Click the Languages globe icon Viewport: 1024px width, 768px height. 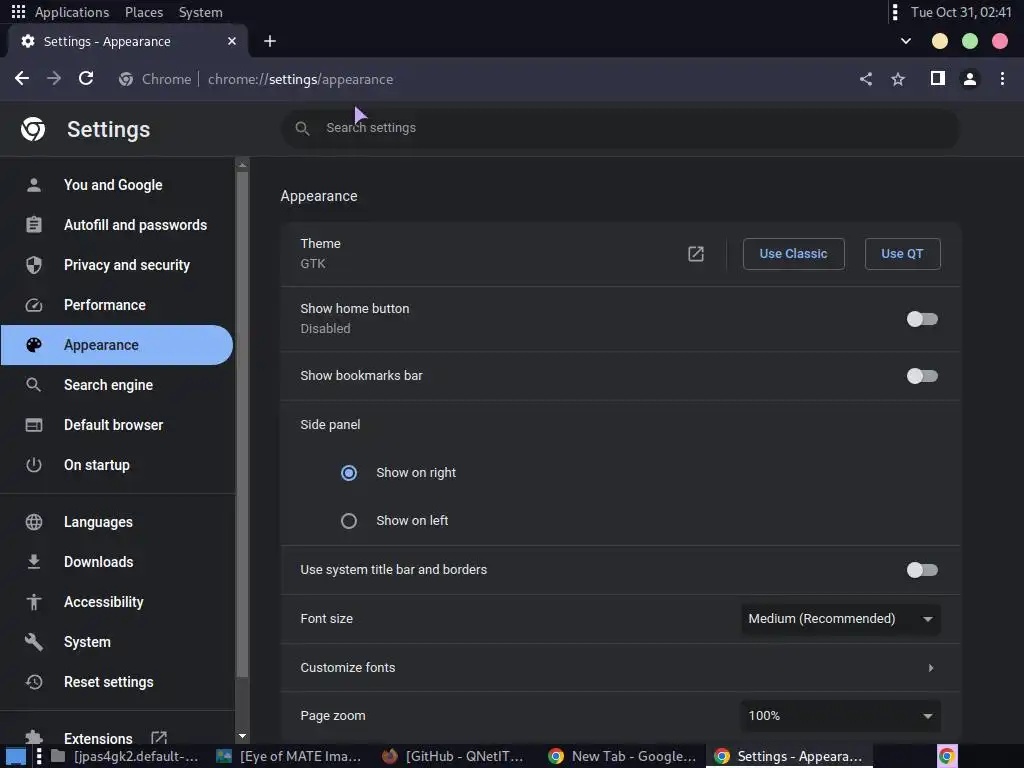33,522
